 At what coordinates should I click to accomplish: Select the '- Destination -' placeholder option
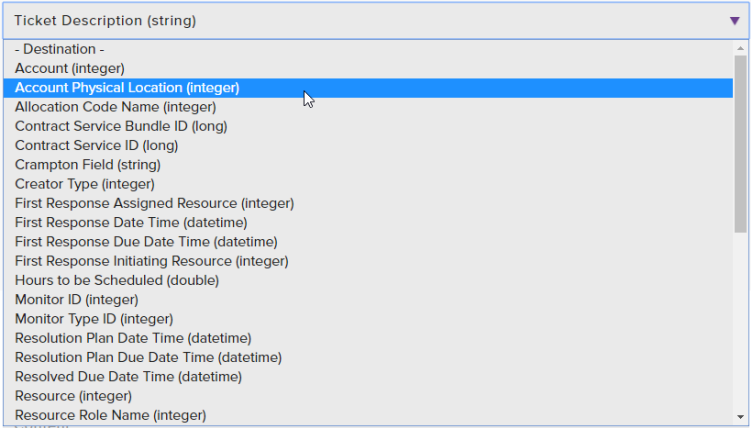(60, 49)
